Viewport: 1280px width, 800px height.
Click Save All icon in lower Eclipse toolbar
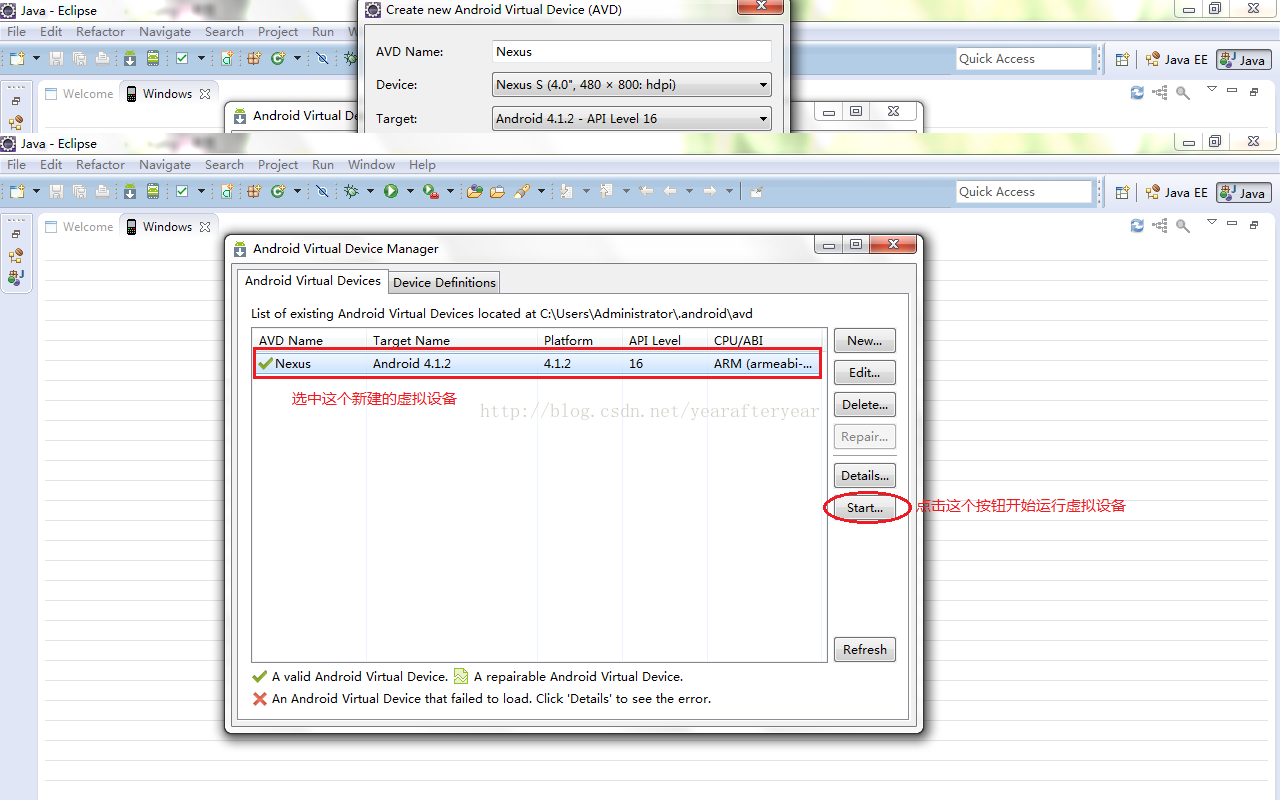(x=79, y=191)
